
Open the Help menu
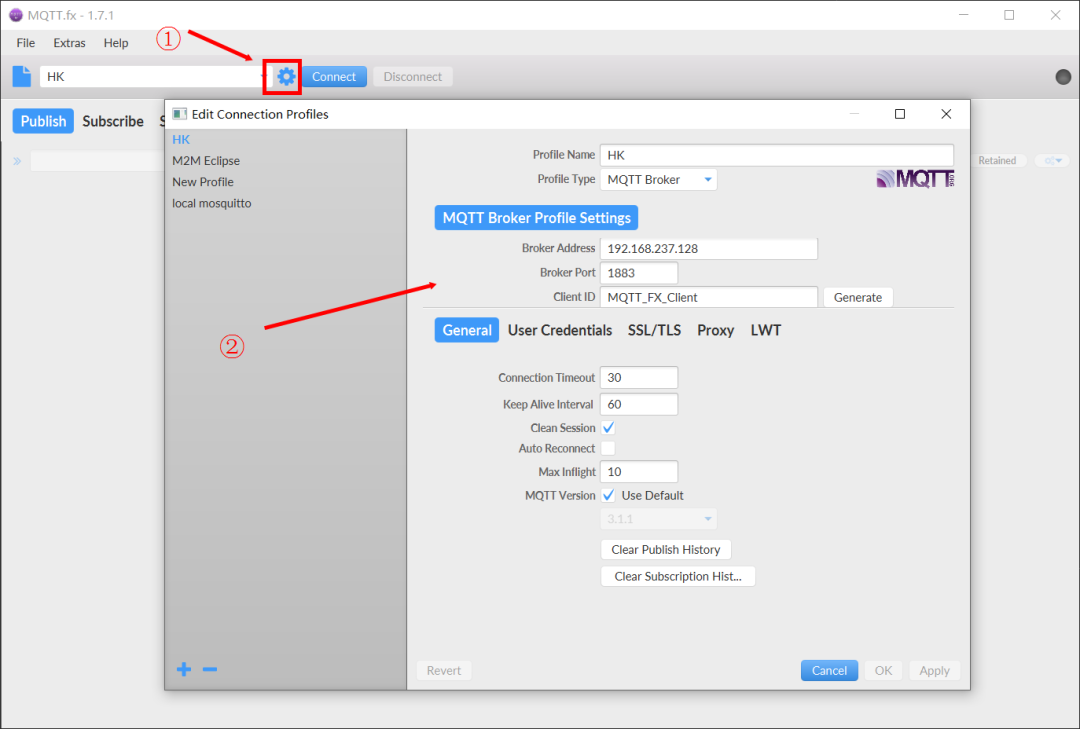tap(116, 43)
